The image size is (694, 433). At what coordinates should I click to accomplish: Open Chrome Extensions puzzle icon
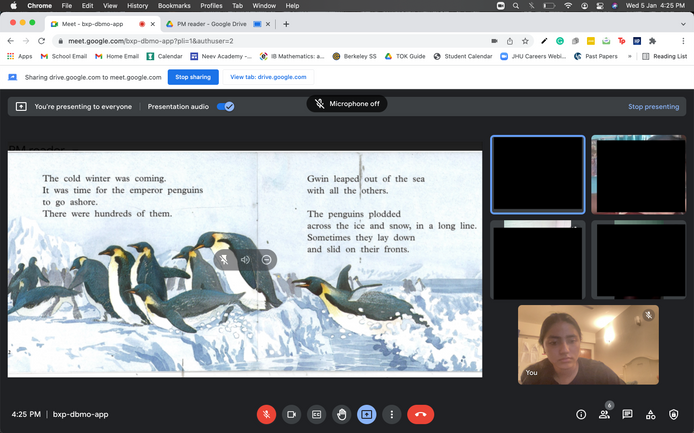pos(652,41)
